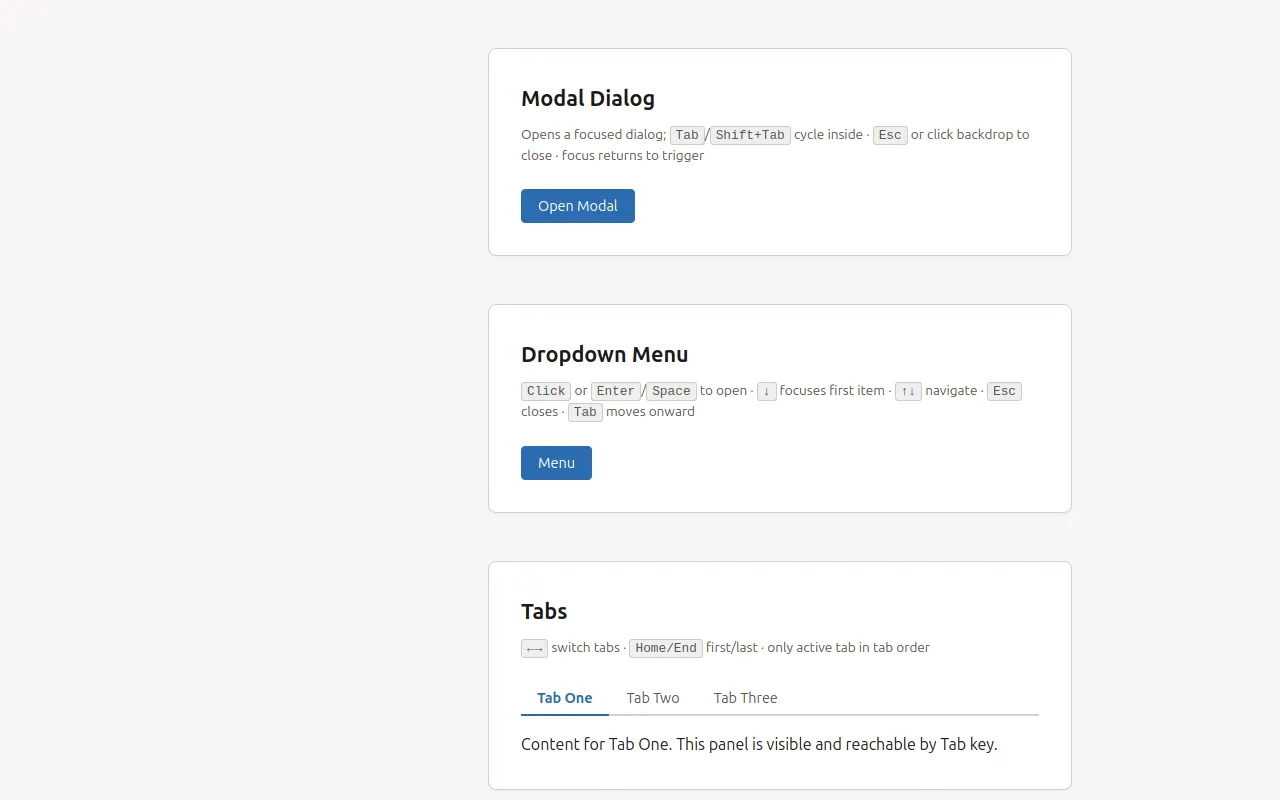Click the Dropdown Menu heading
Image resolution: width=1280 pixels, height=800 pixels.
[x=605, y=354]
